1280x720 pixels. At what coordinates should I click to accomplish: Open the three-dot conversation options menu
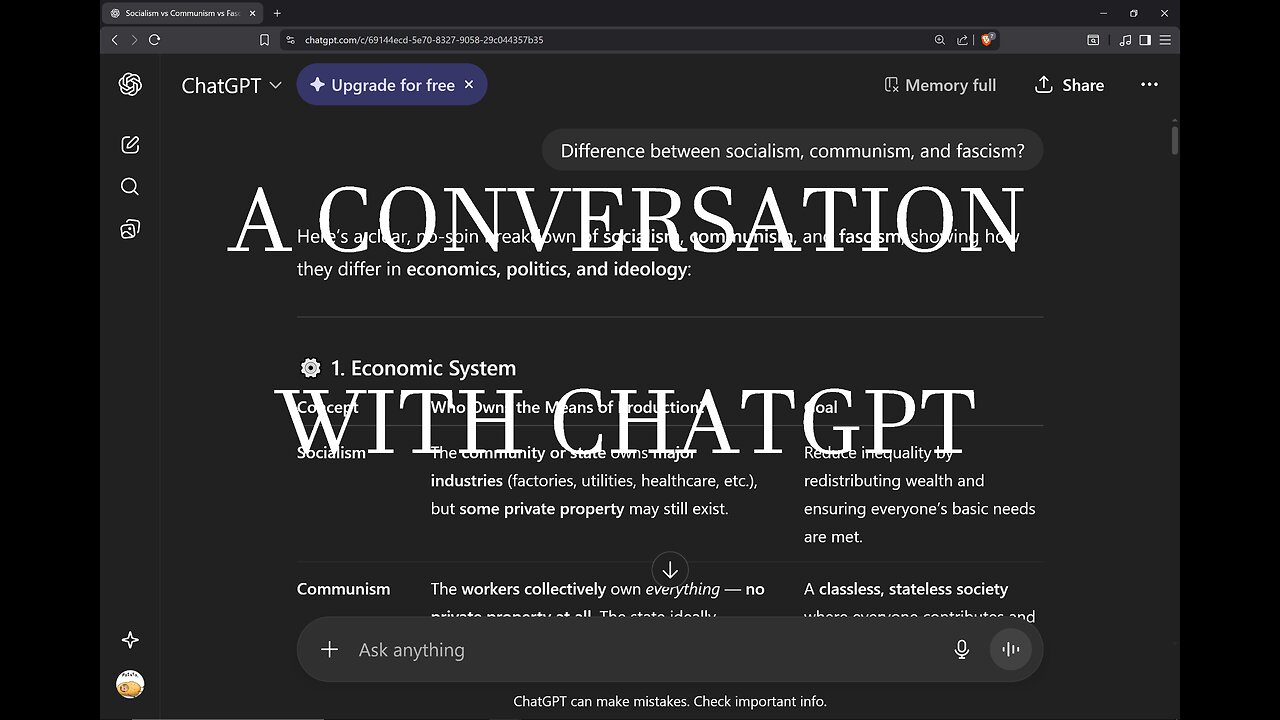(1150, 85)
